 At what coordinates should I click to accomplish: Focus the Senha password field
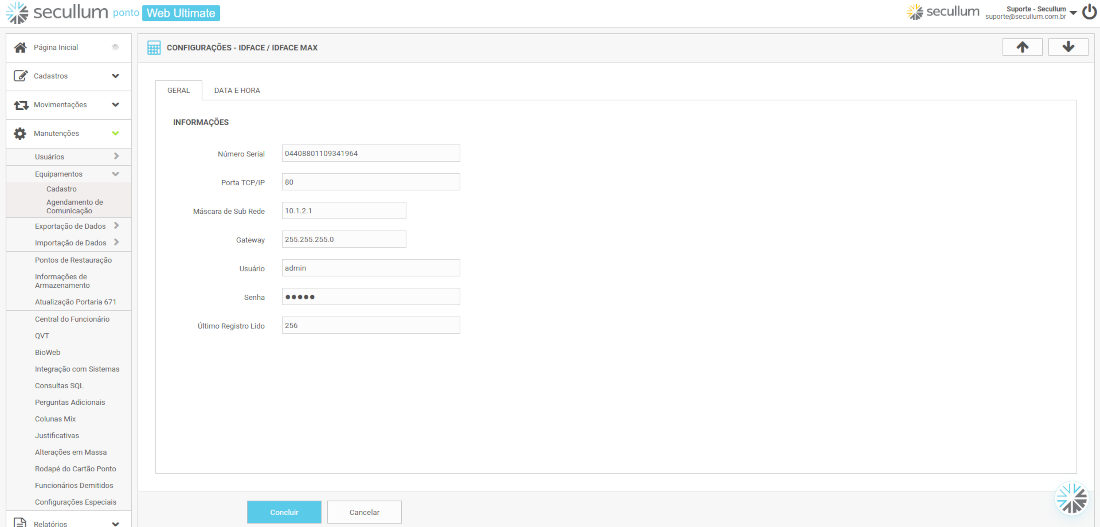(x=370, y=297)
